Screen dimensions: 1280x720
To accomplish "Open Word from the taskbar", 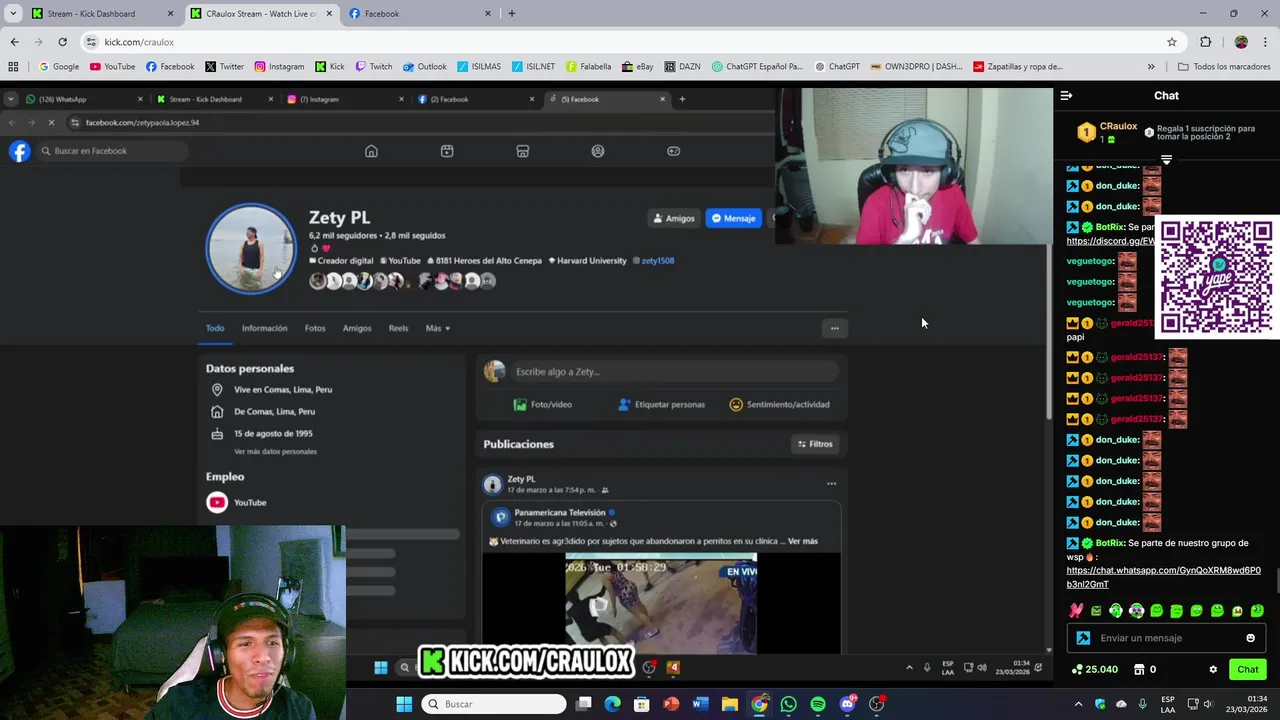I will click(700, 704).
